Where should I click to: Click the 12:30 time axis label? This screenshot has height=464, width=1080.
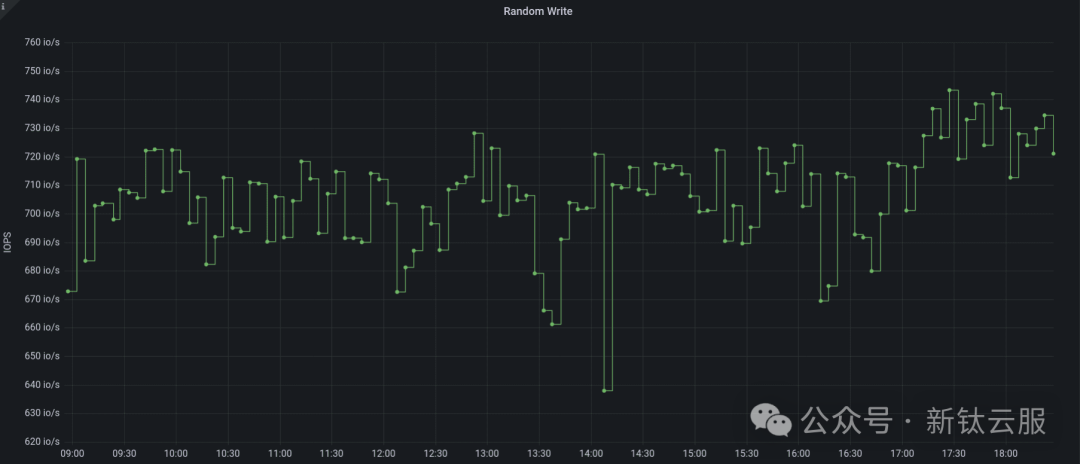[x=435, y=454]
